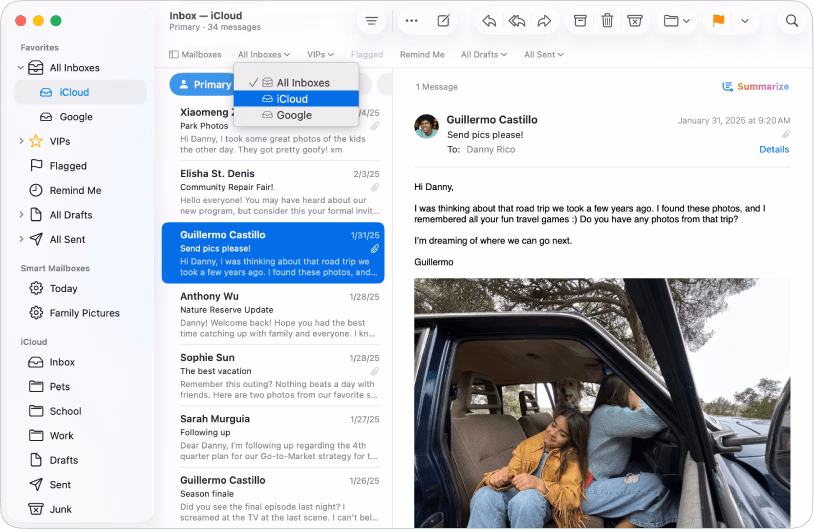This screenshot has height=532, width=814.
Task: Toggle Mailboxes sidebar in favorites bar
Action: point(195,54)
